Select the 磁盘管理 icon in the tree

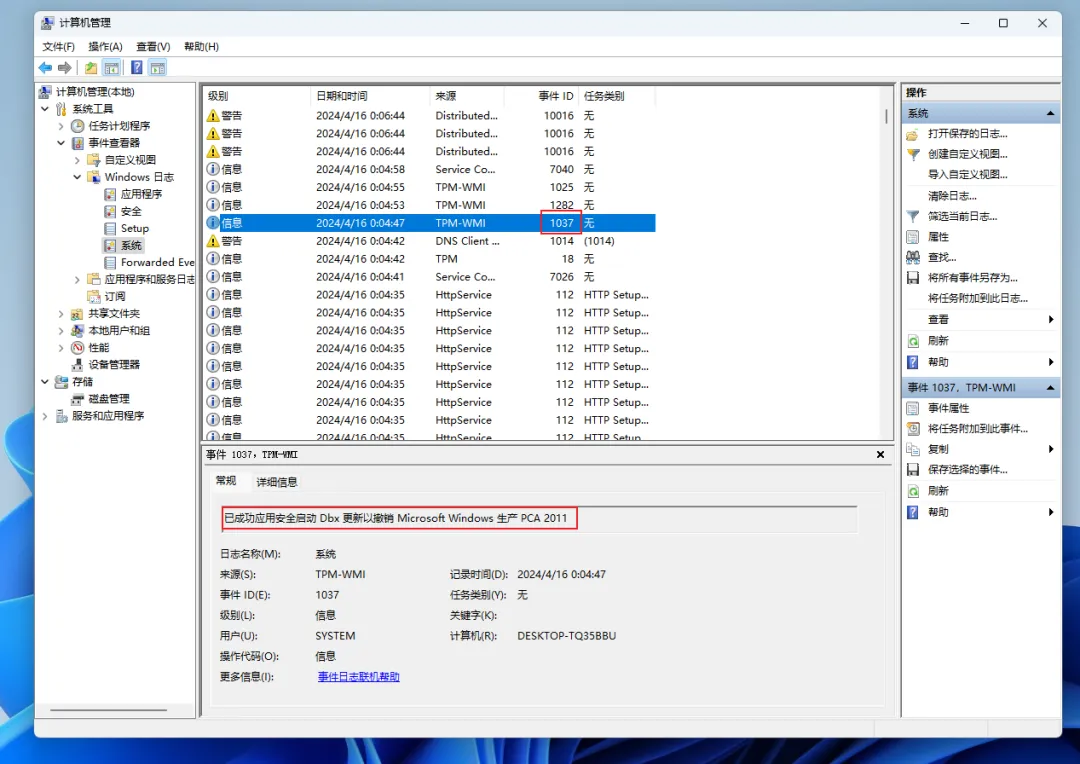pos(77,399)
